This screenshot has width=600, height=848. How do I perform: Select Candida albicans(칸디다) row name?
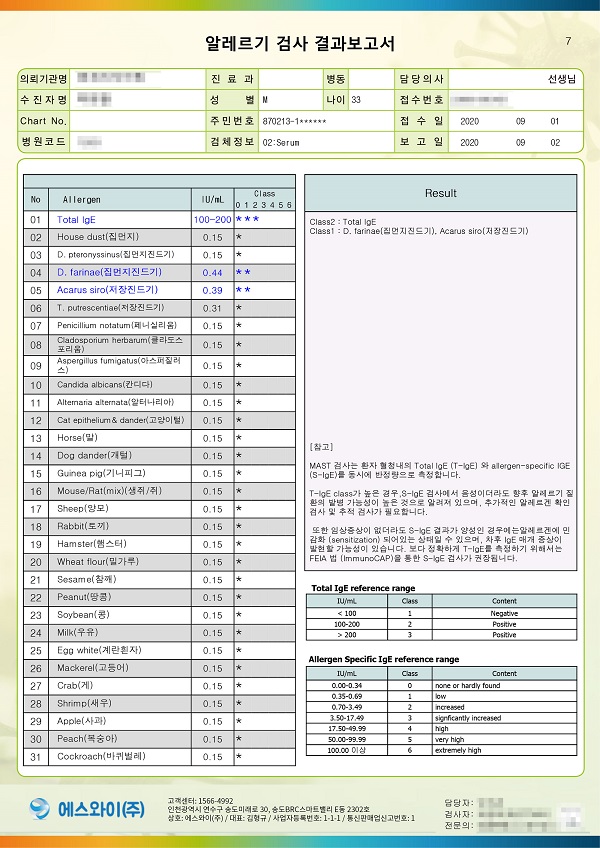point(105,385)
